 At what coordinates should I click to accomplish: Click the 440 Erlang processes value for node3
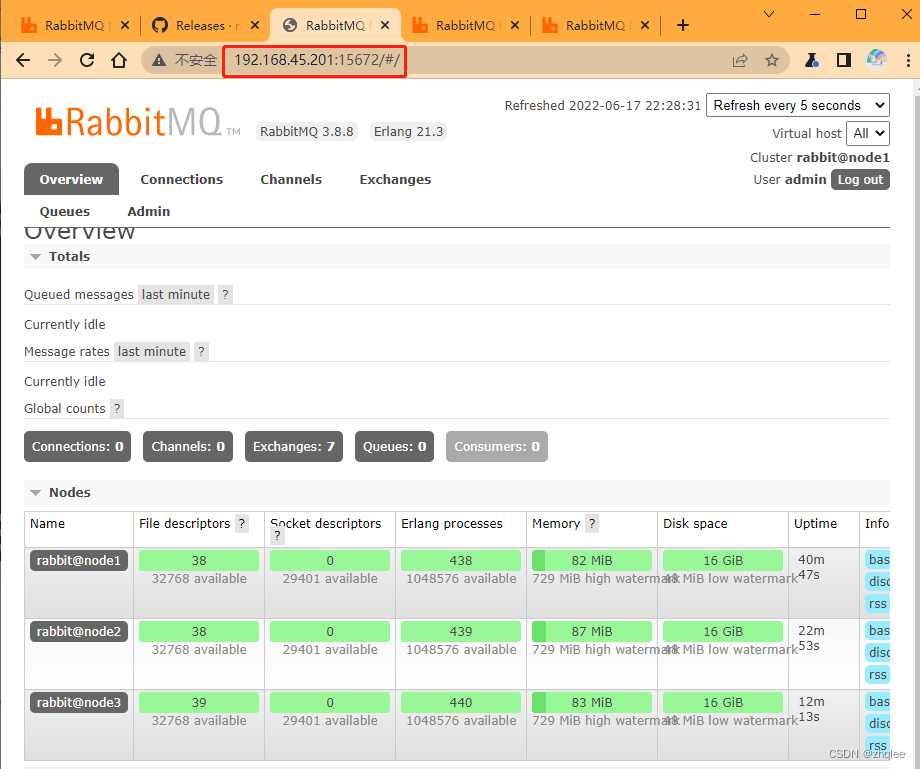[x=461, y=703]
